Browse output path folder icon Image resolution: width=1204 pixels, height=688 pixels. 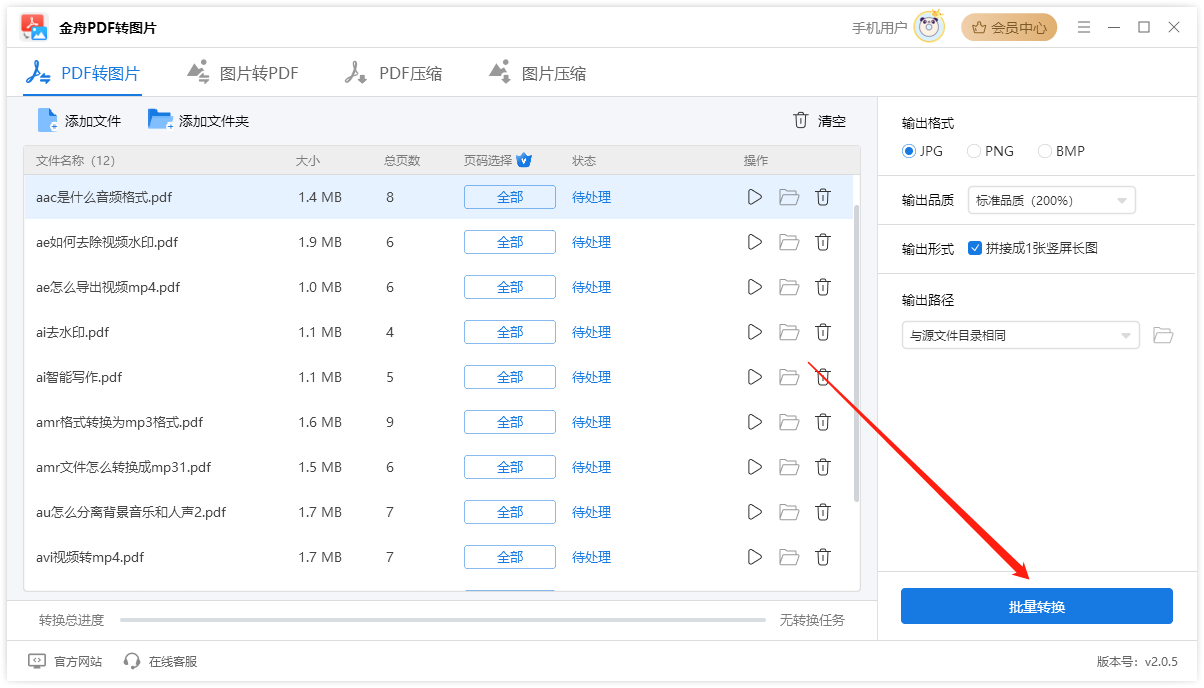1162,335
